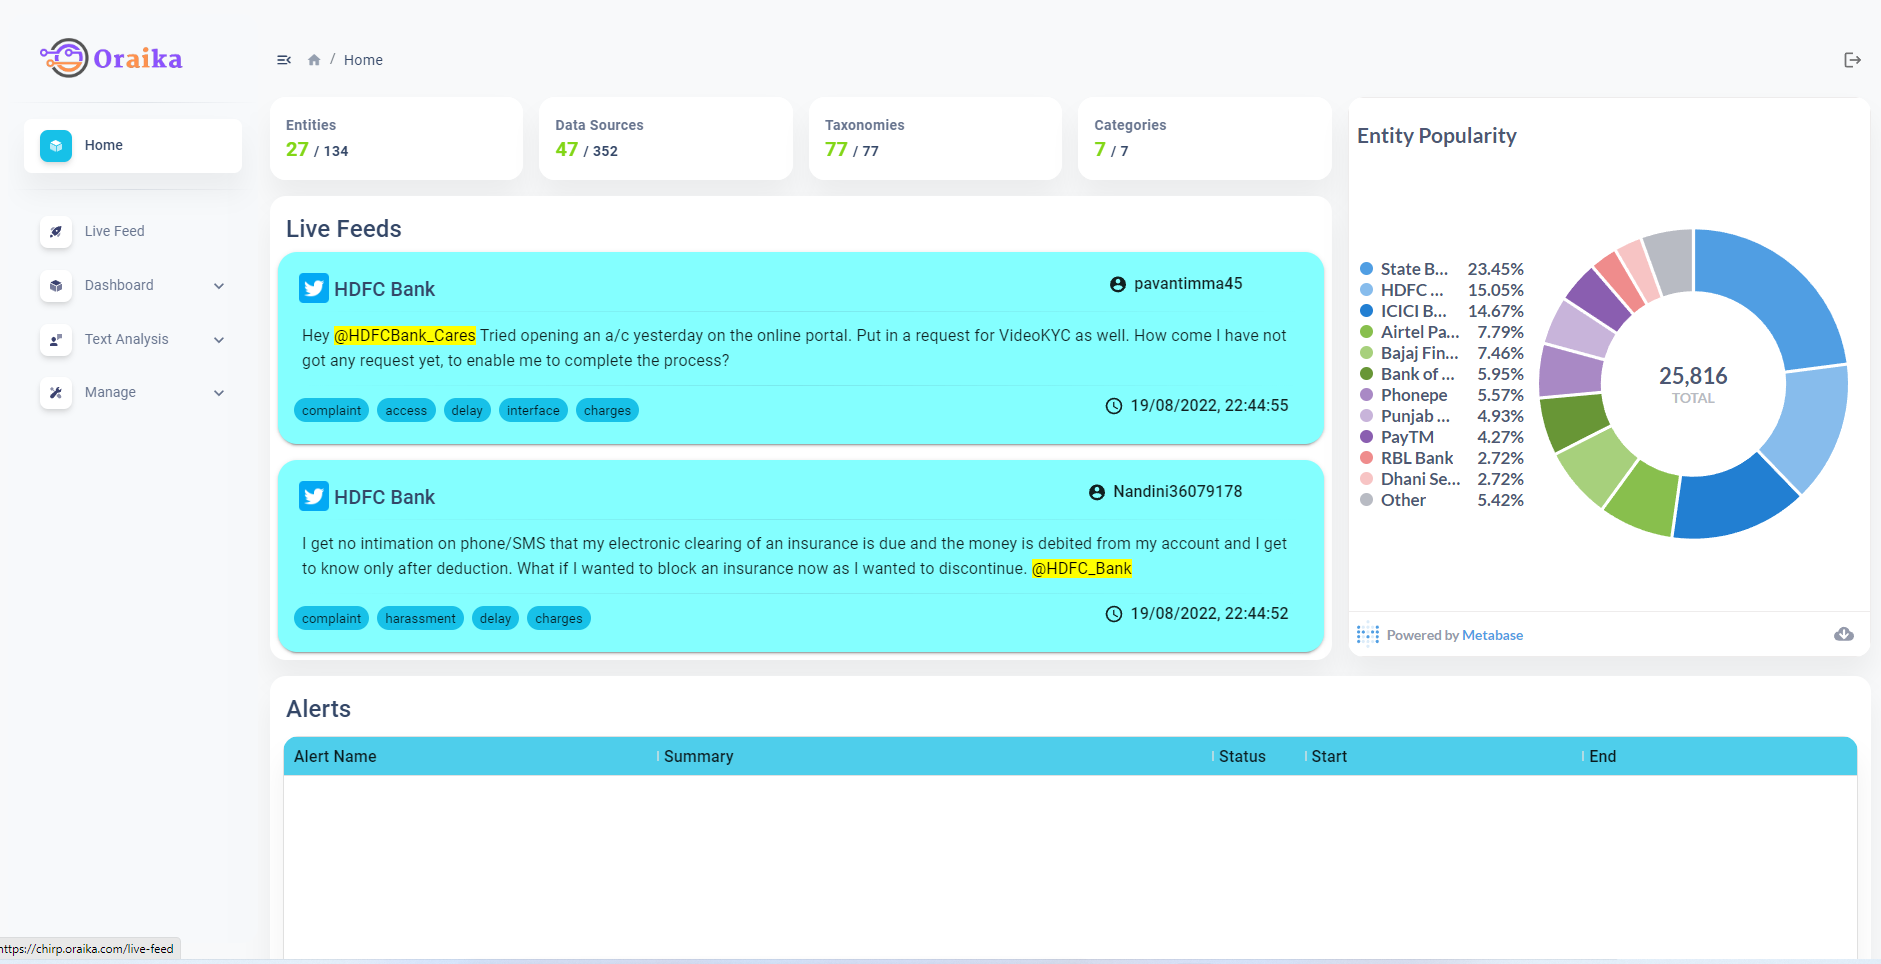Click the @HDFCBank_Cares mention
Image resolution: width=1881 pixels, height=964 pixels.
[x=405, y=336]
